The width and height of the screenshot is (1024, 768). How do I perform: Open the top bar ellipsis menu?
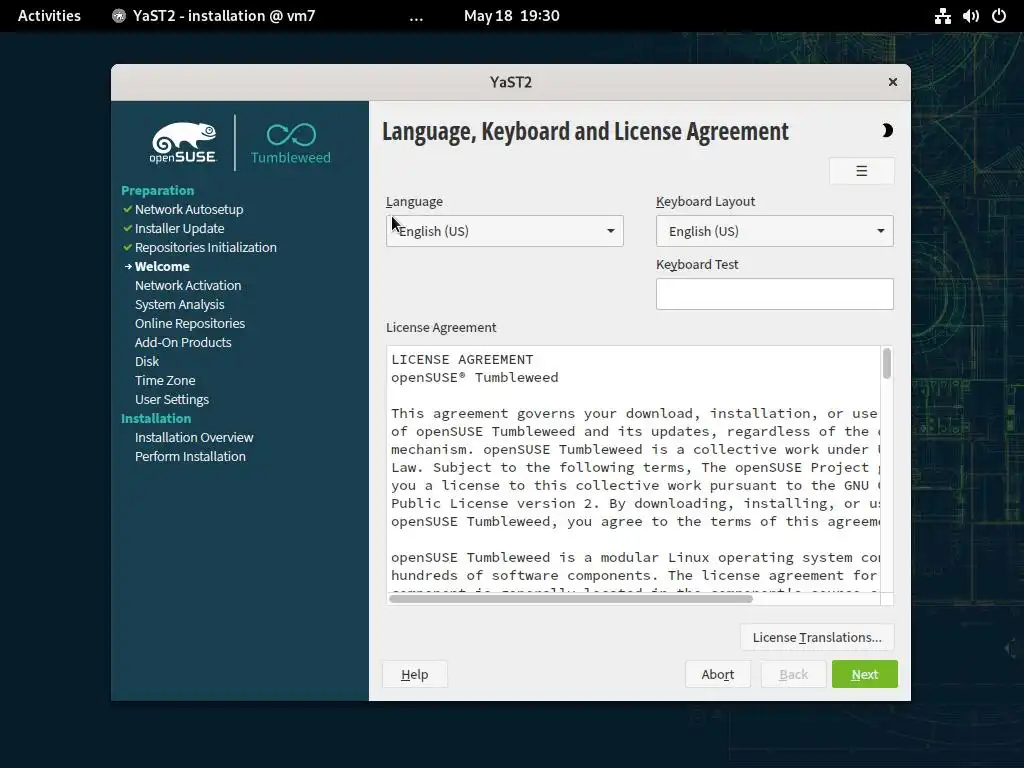click(416, 16)
